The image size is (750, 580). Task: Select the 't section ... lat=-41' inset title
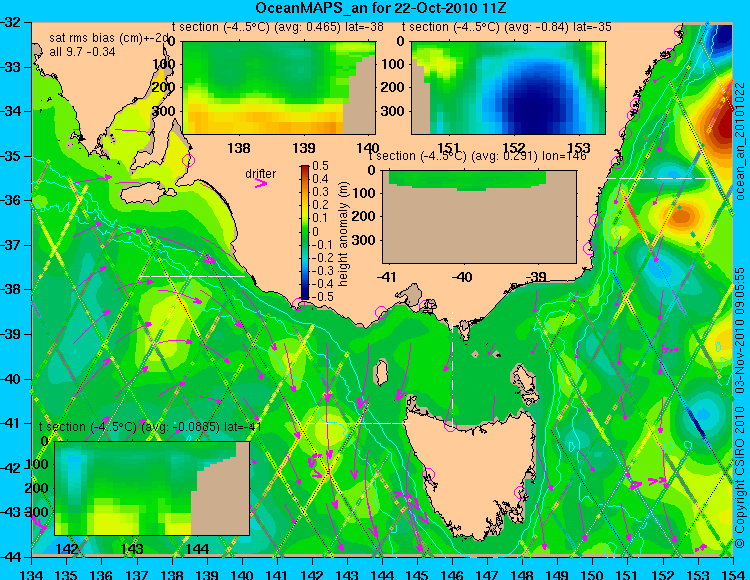coord(150,427)
